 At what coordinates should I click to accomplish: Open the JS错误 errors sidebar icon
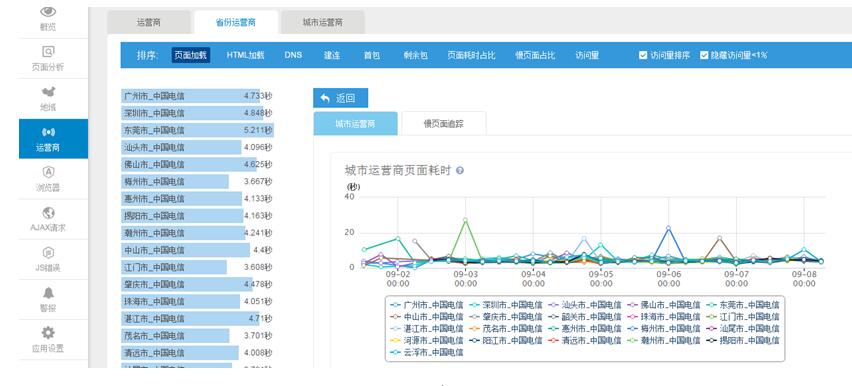pyautogui.click(x=48, y=253)
